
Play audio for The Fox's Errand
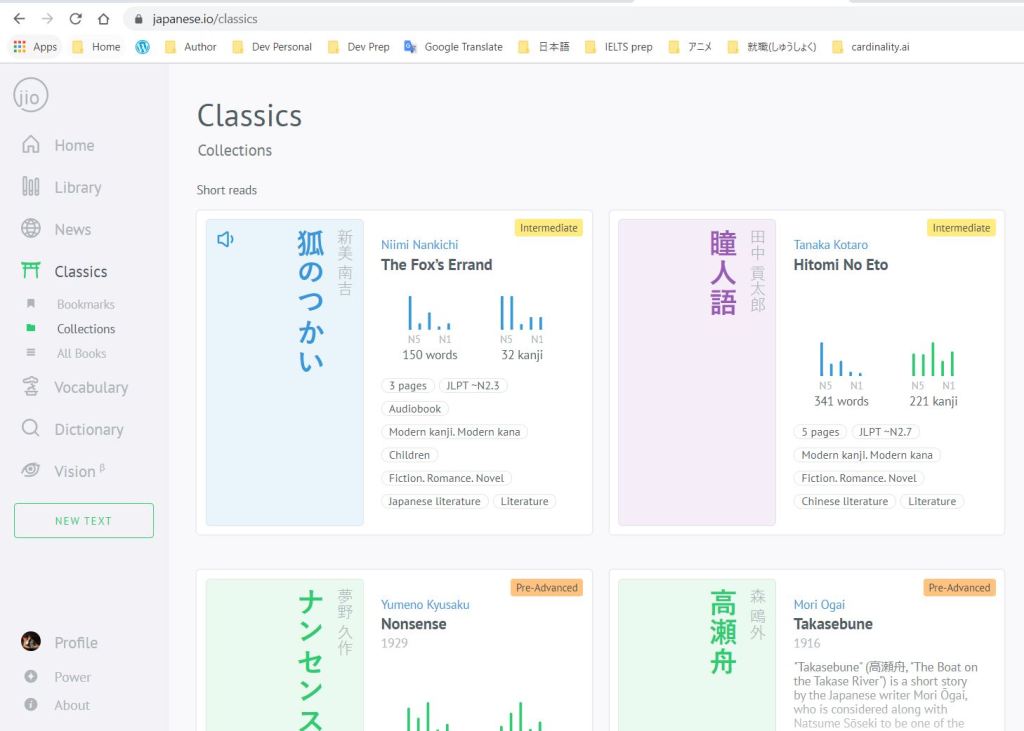click(225, 239)
